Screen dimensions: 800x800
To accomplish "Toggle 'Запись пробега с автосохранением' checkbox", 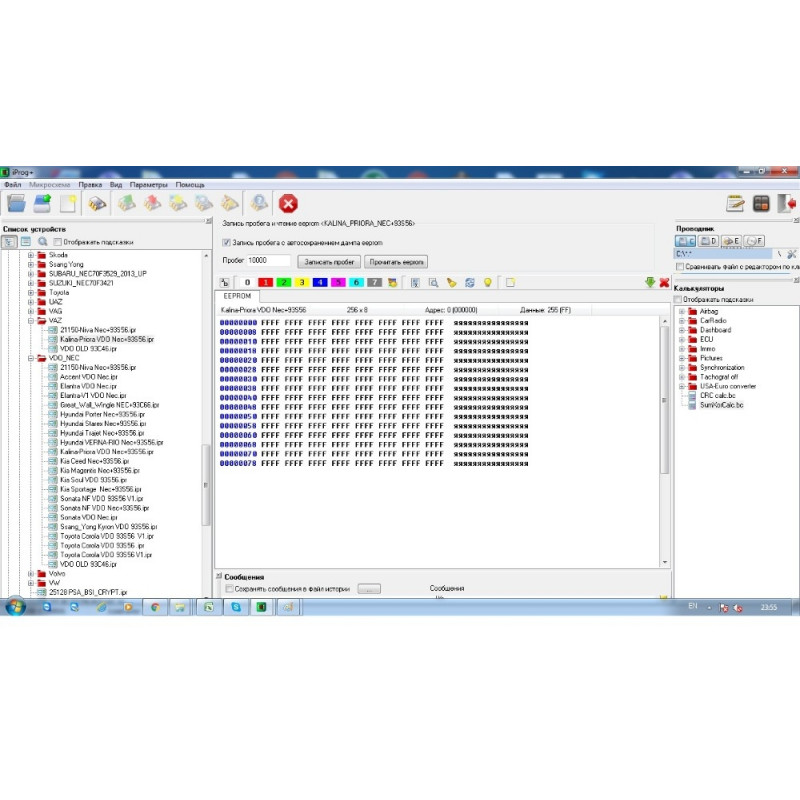I will [226, 241].
